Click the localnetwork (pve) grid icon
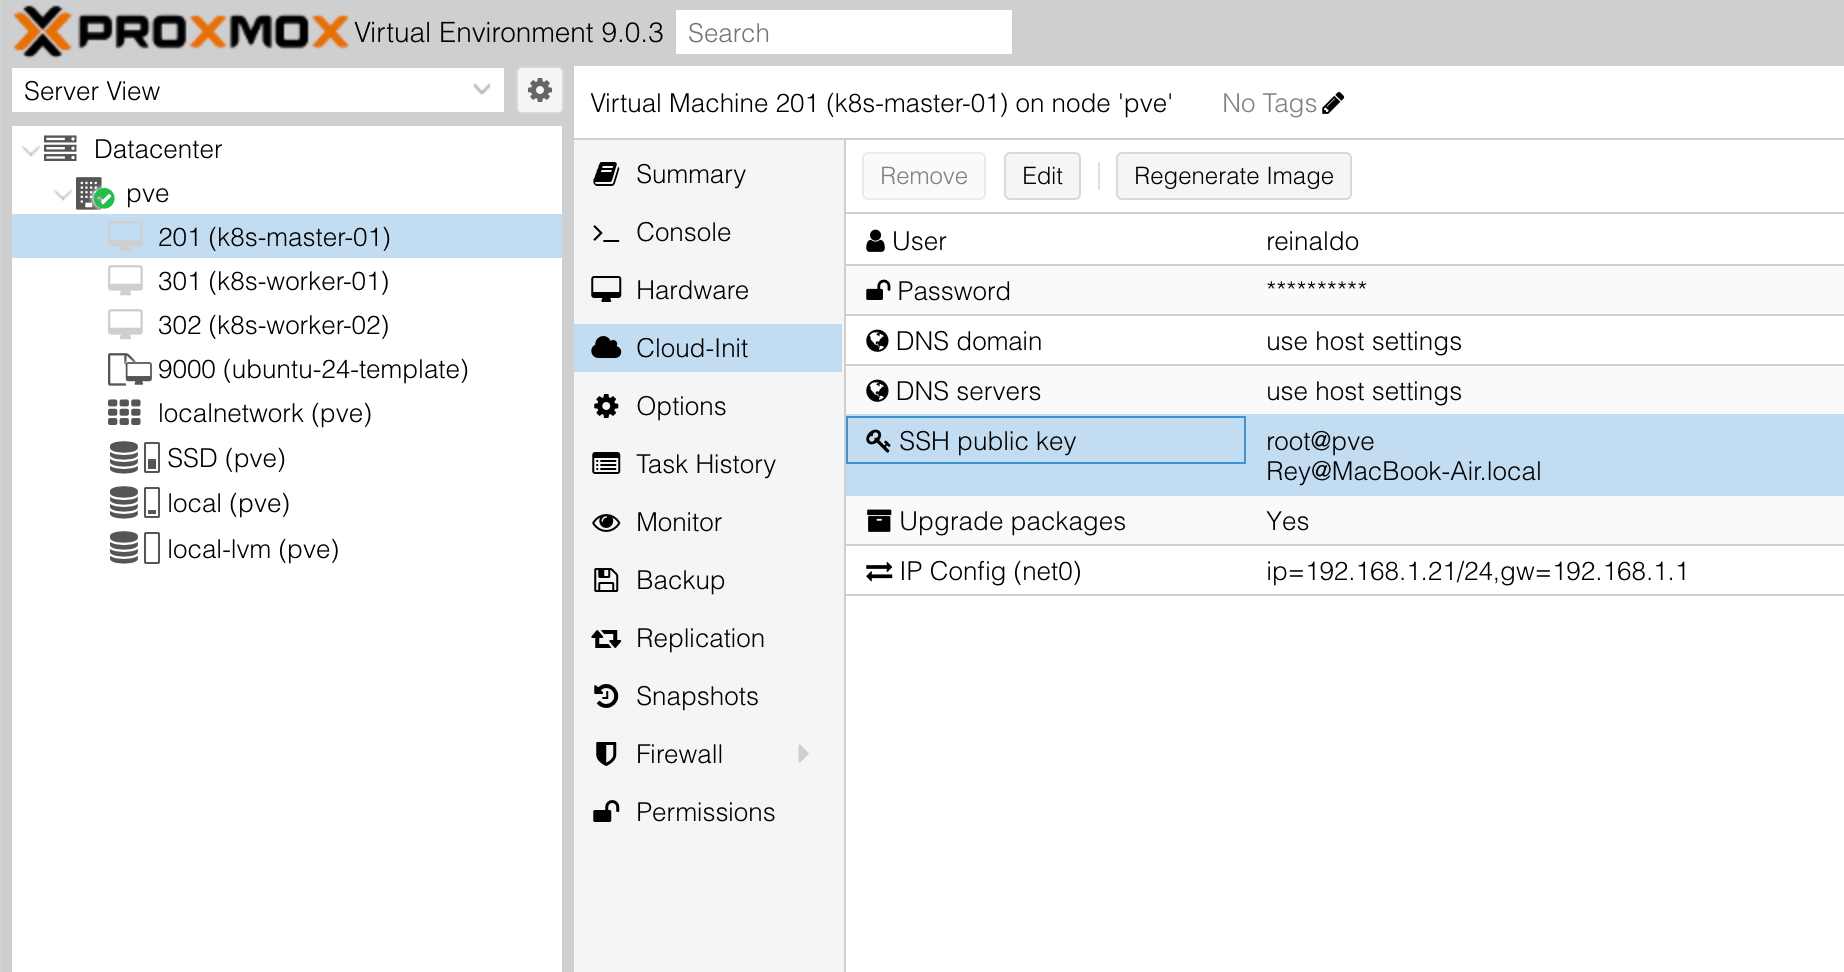 [124, 413]
